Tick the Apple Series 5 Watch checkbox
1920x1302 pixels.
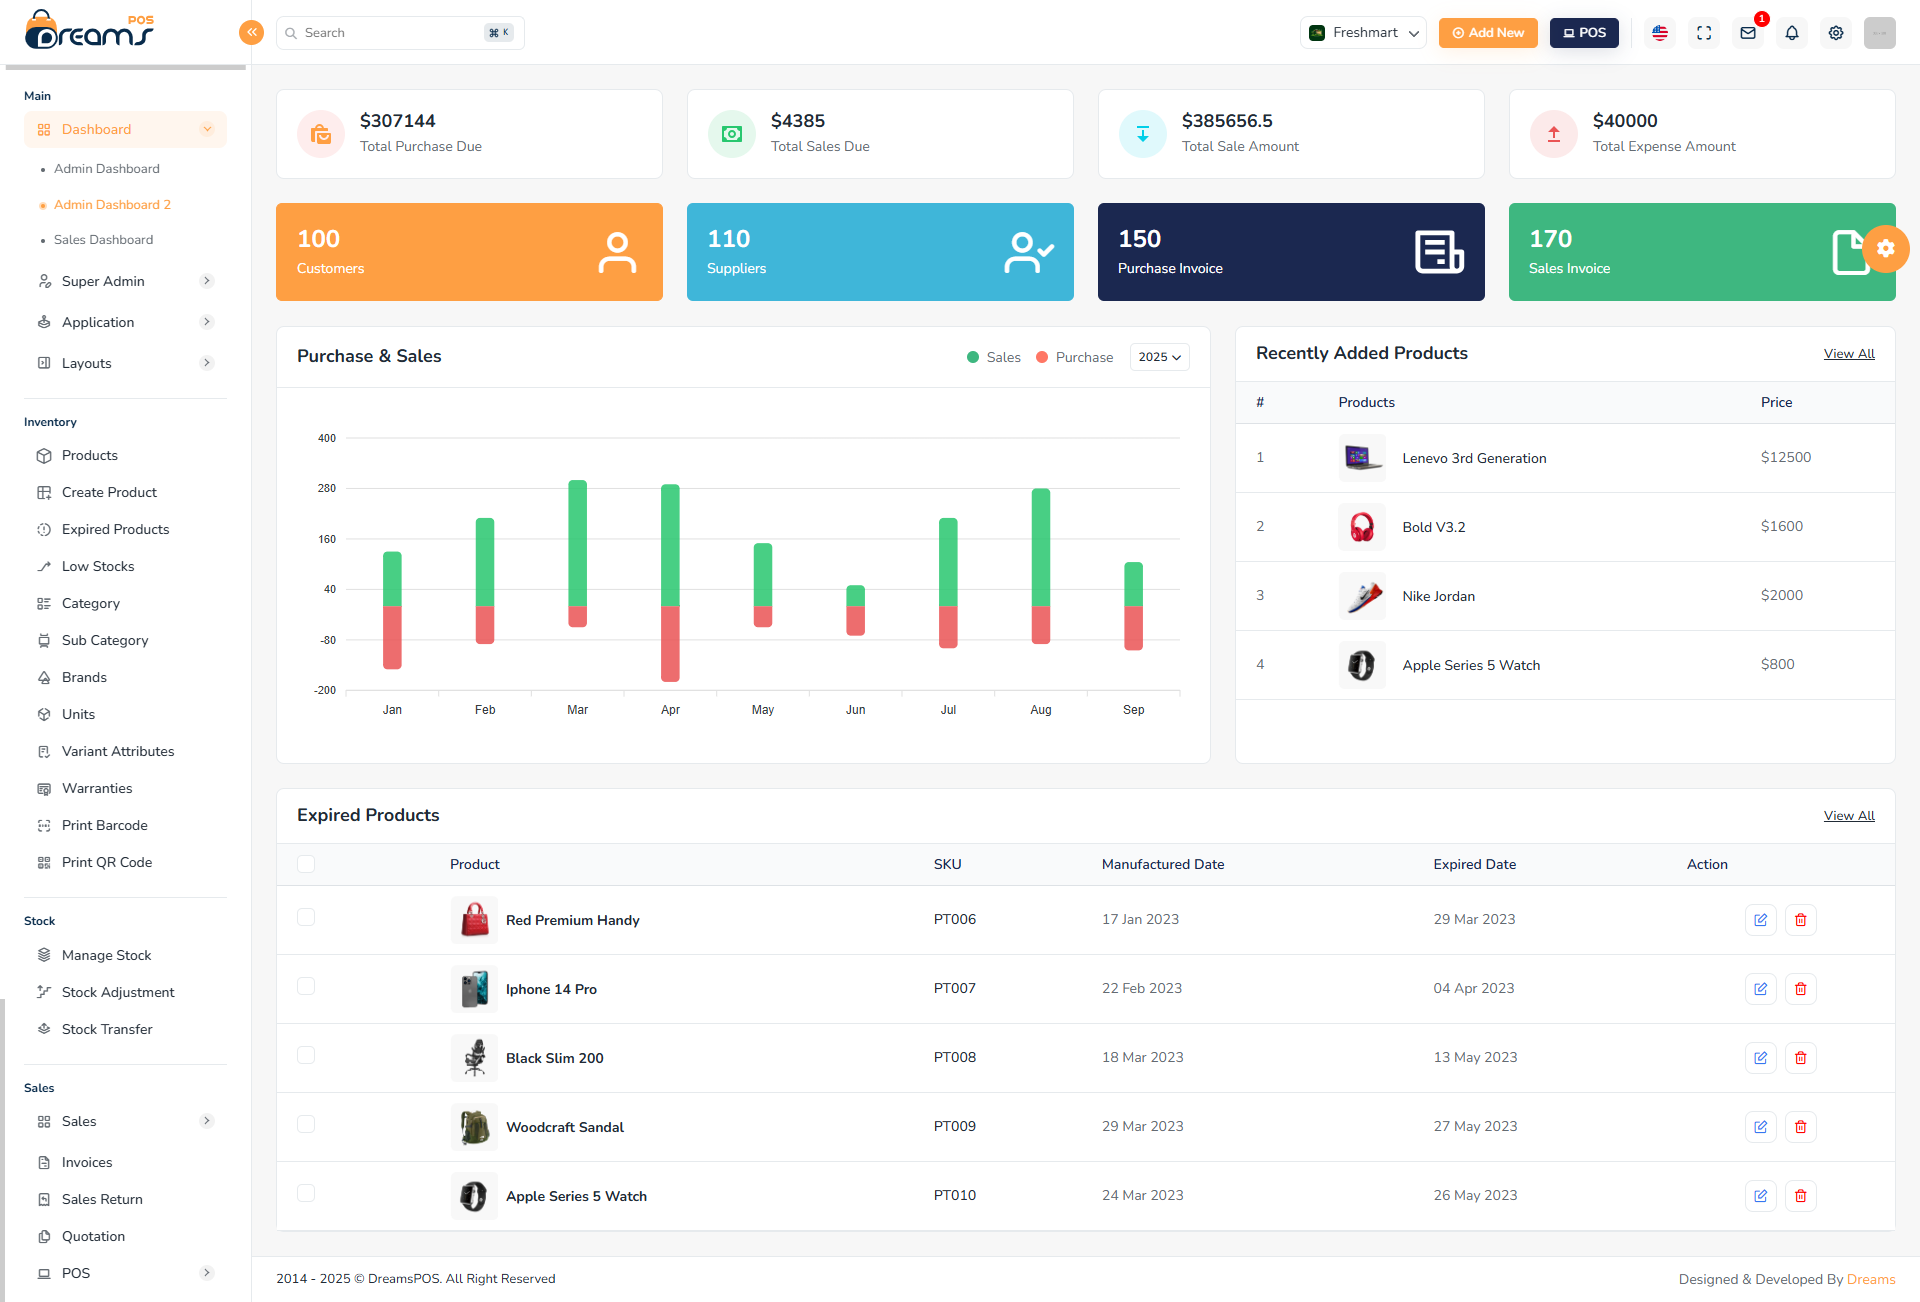pyautogui.click(x=306, y=1193)
